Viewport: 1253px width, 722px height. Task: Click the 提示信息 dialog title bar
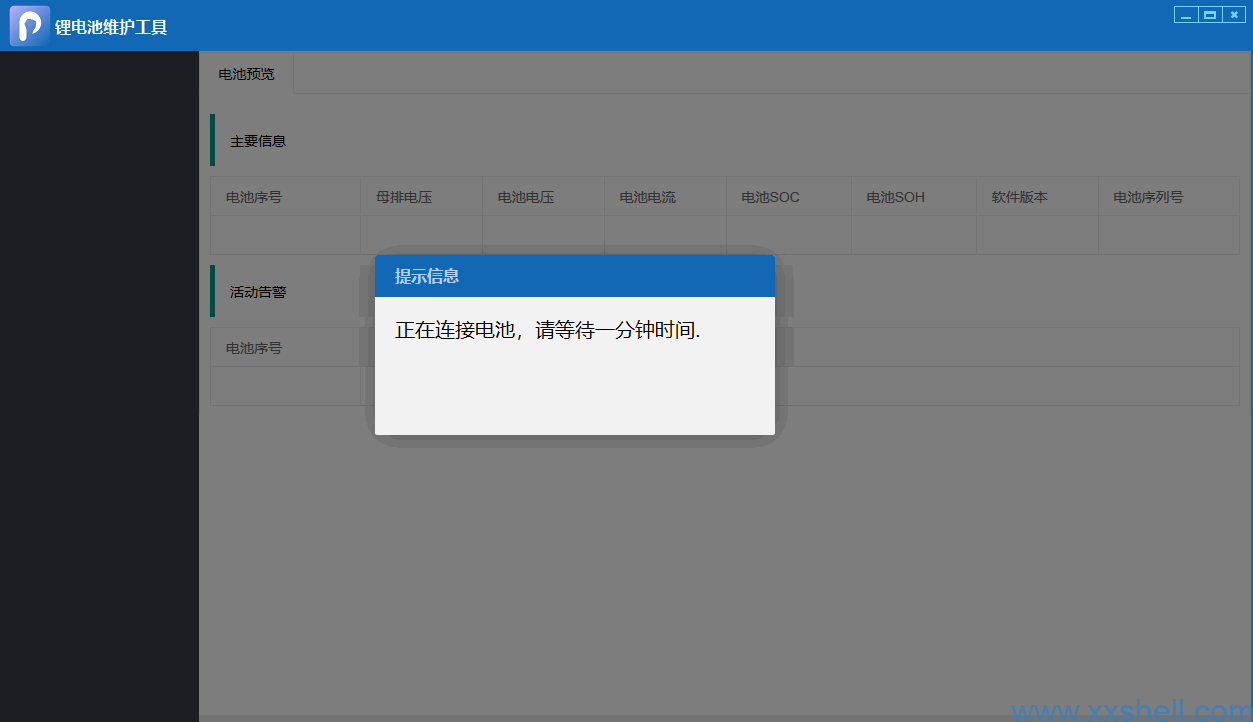(x=574, y=276)
